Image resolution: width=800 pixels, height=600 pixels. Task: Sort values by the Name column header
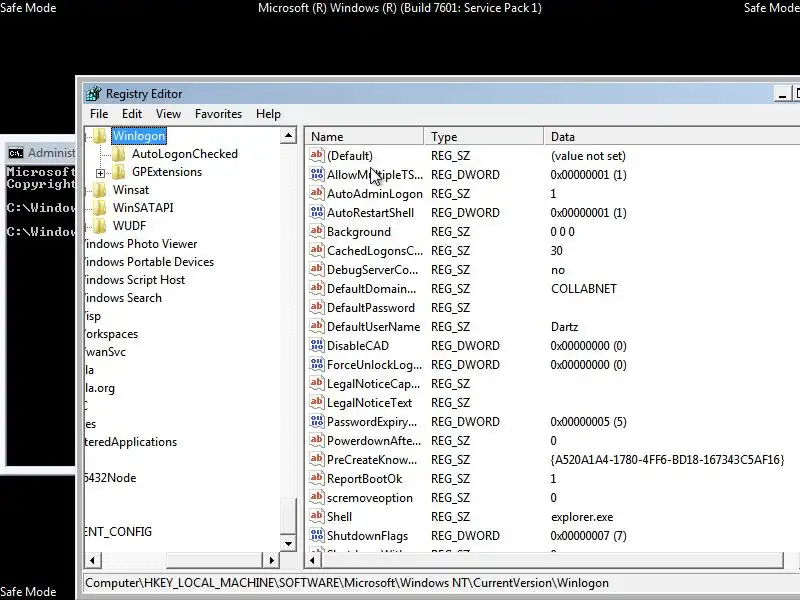(x=365, y=137)
